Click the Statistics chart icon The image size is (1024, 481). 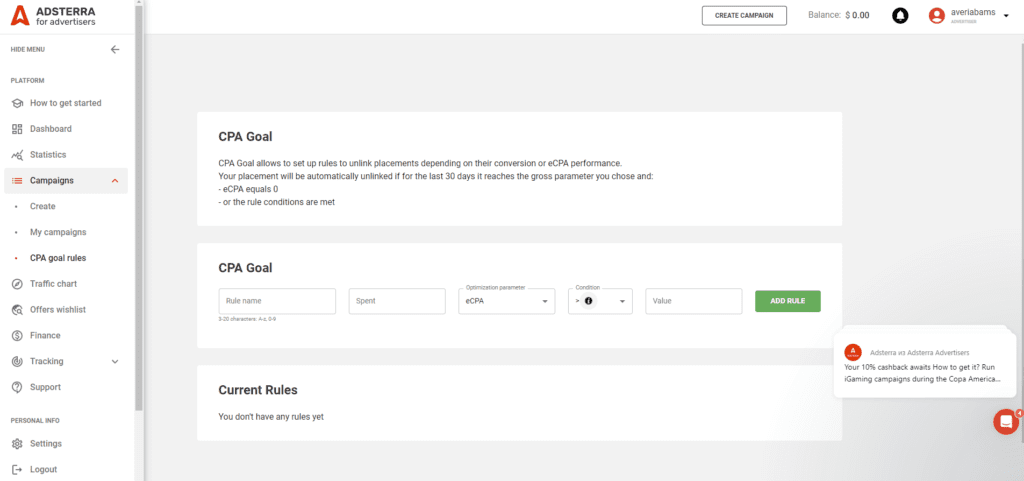coord(18,155)
